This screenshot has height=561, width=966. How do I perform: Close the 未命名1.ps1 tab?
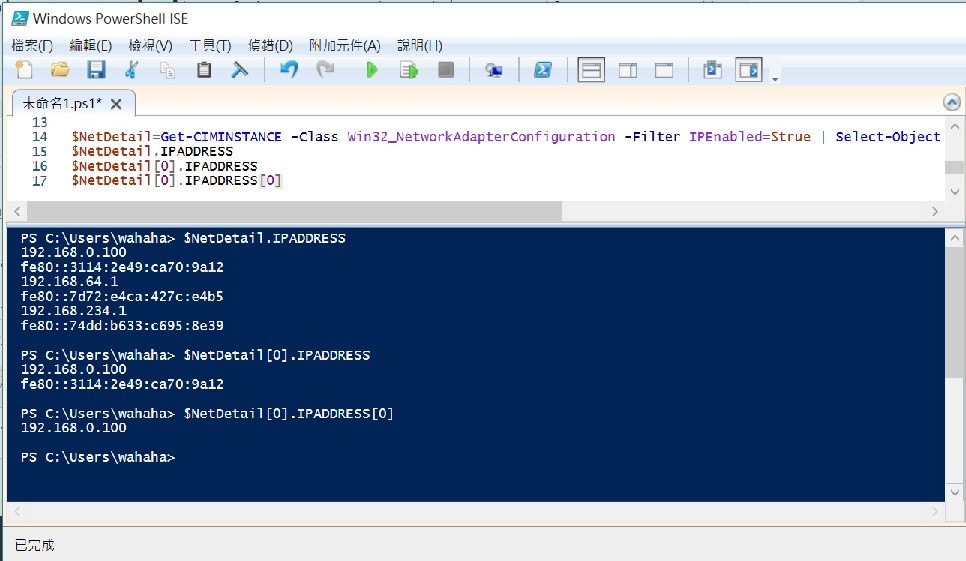[x=116, y=104]
